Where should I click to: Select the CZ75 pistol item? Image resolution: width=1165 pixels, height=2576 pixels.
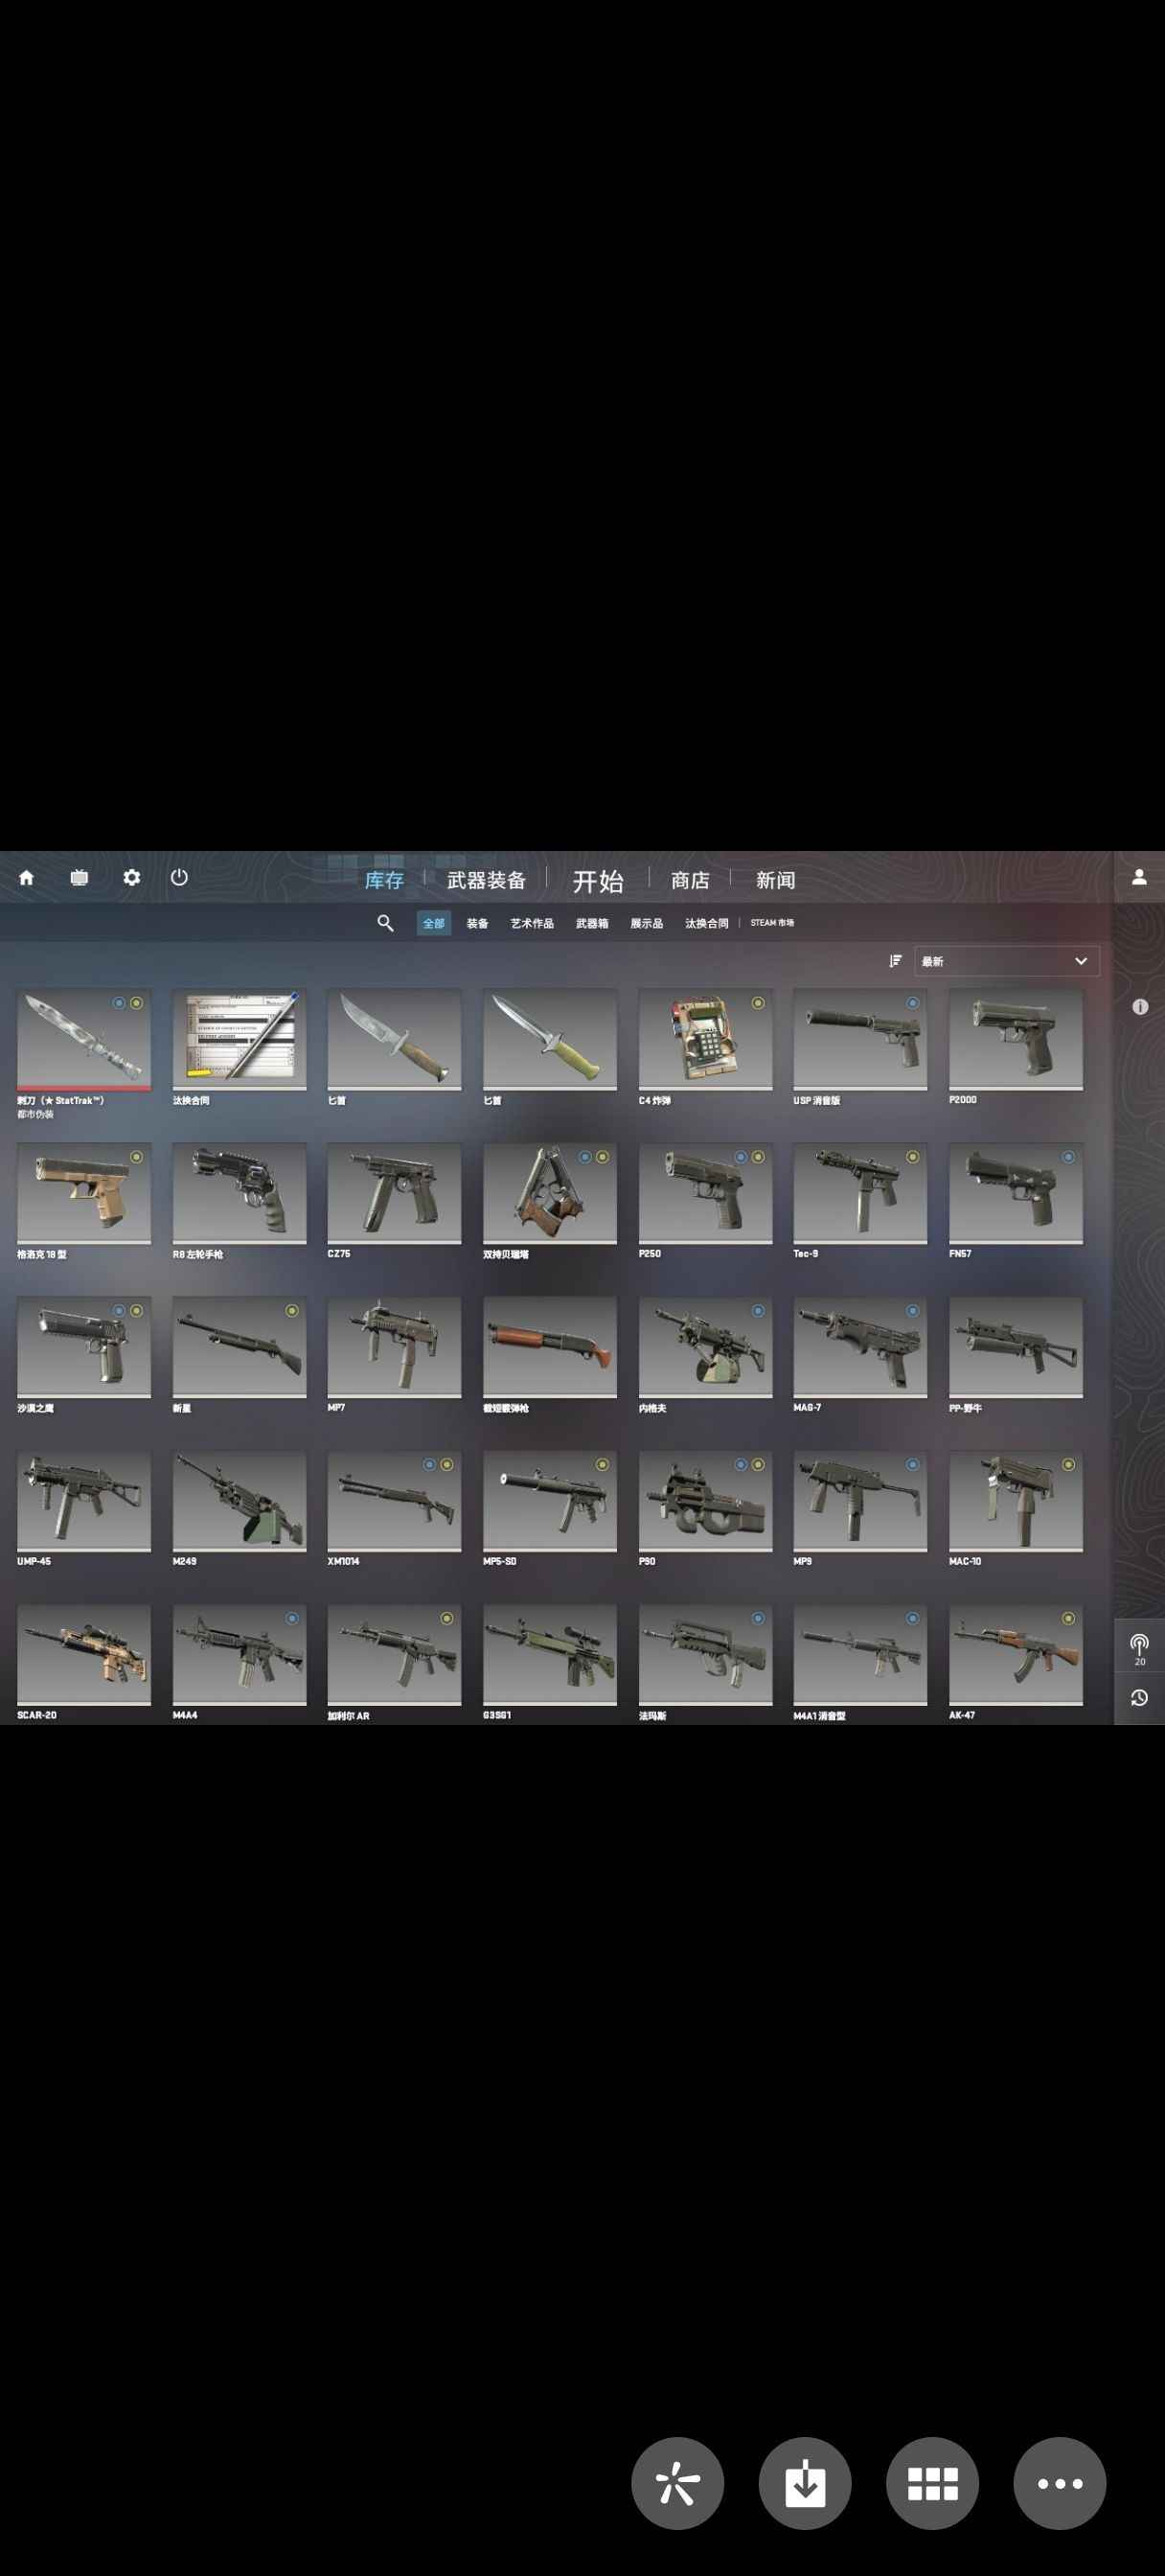(x=394, y=1201)
